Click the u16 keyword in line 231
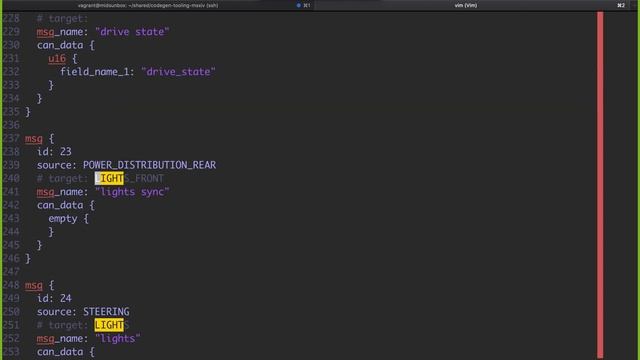Viewport: 640px width, 360px height. 57,59
